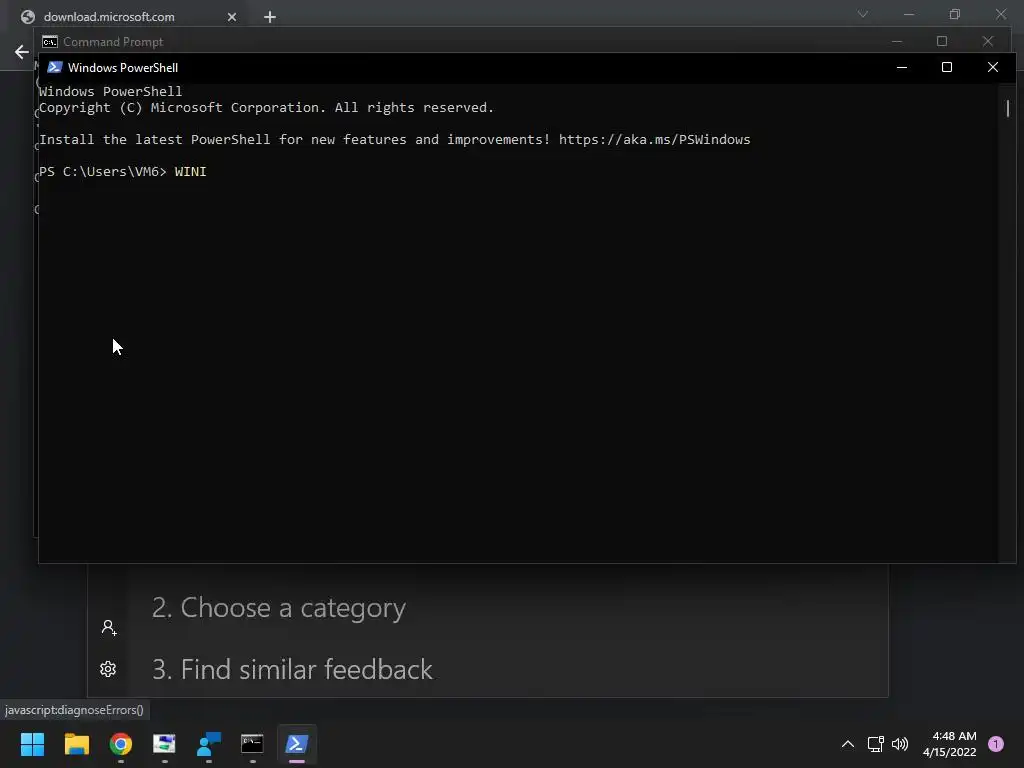This screenshot has width=1024, height=768.
Task: Click the Windows PowerShell title text
Action: coord(123,68)
